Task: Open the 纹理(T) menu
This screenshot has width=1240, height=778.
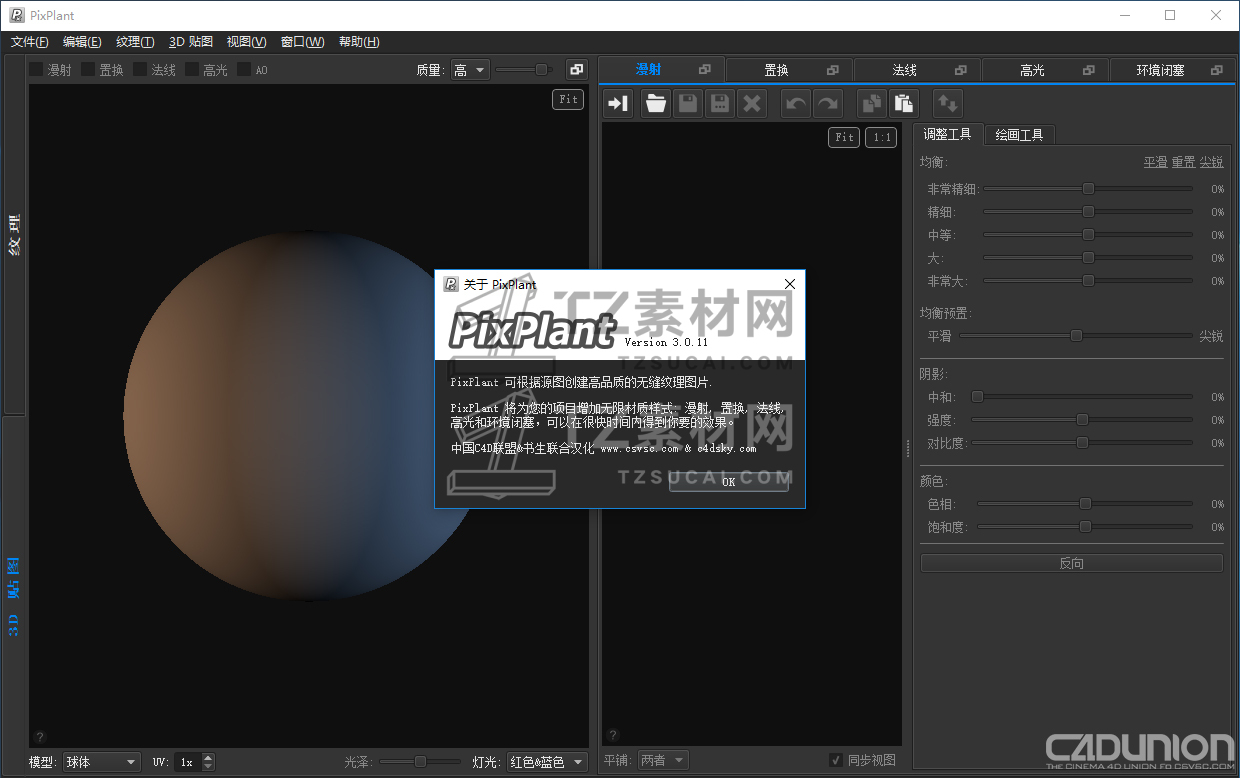Action: coord(135,42)
